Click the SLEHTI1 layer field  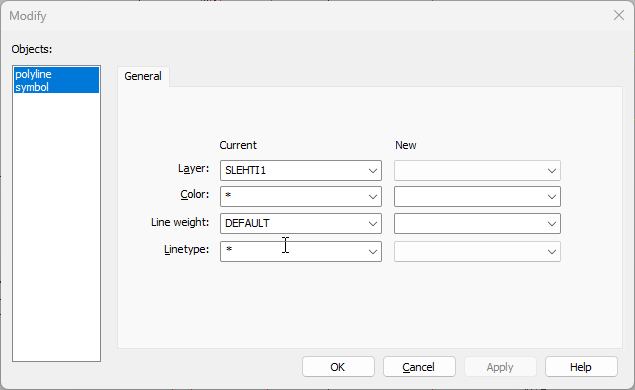pyautogui.click(x=293, y=171)
